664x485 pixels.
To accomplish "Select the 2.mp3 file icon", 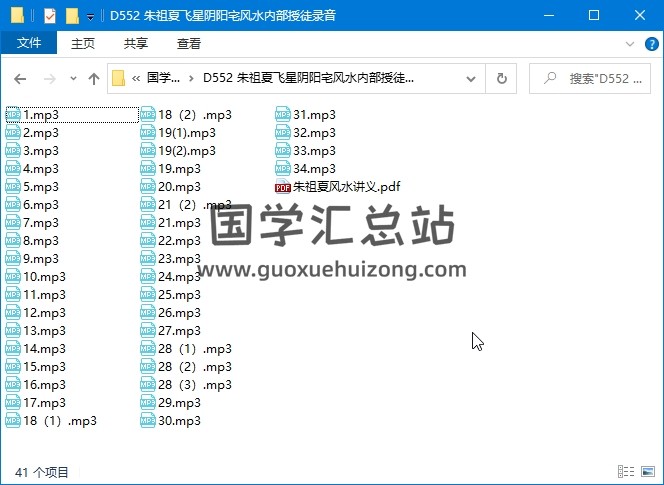I will 13,133.
